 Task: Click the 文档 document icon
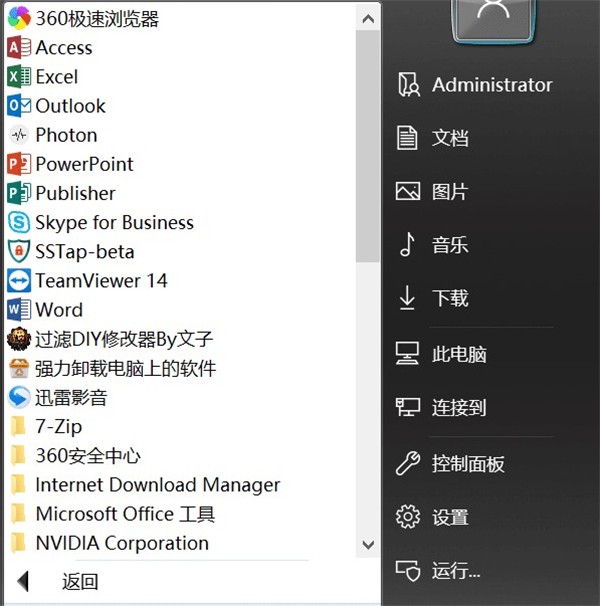pyautogui.click(x=407, y=138)
